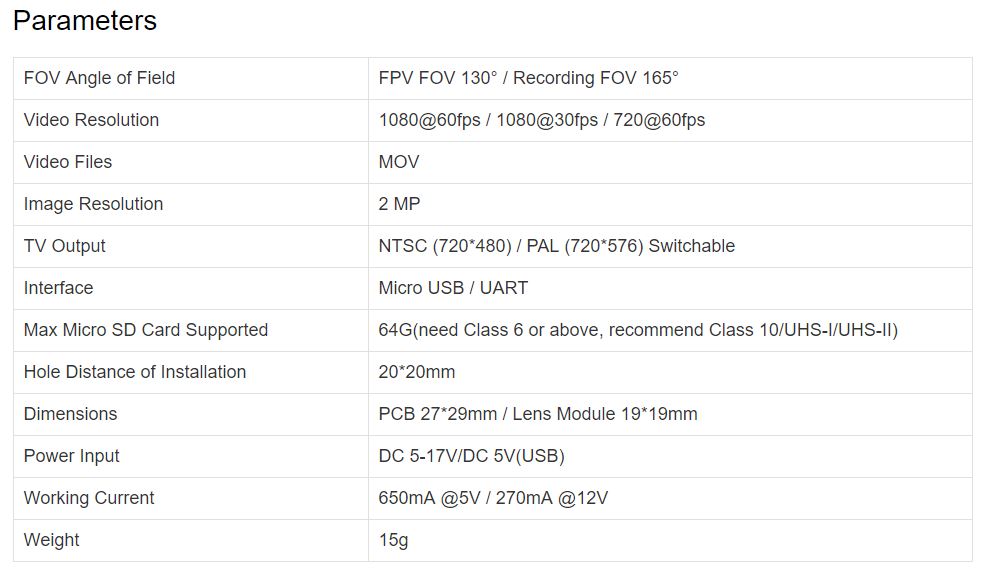Click the MOV file format value
Viewport: 992px width, 576px height.
[399, 162]
